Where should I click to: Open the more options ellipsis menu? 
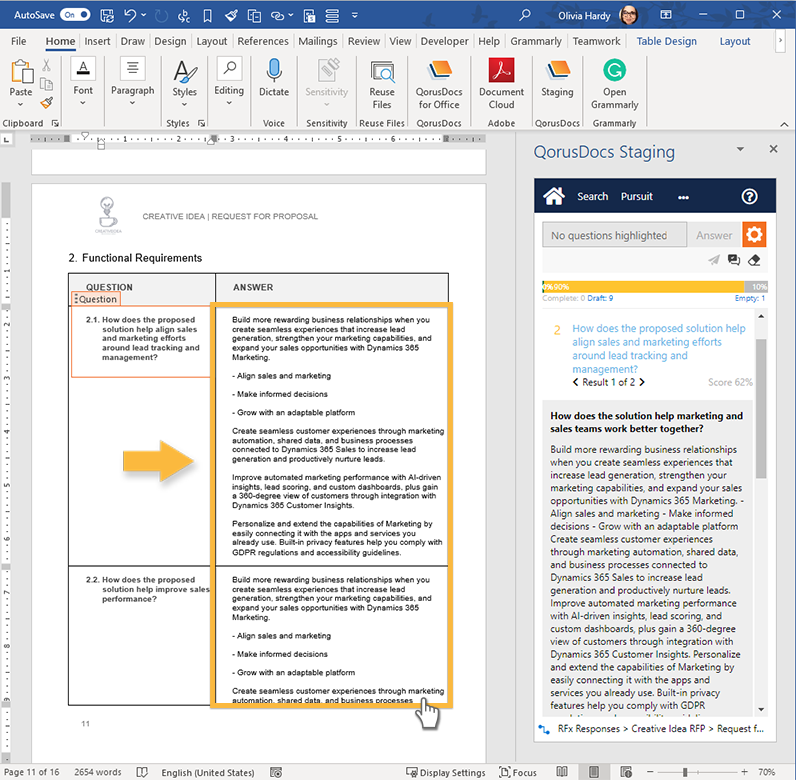click(x=683, y=197)
